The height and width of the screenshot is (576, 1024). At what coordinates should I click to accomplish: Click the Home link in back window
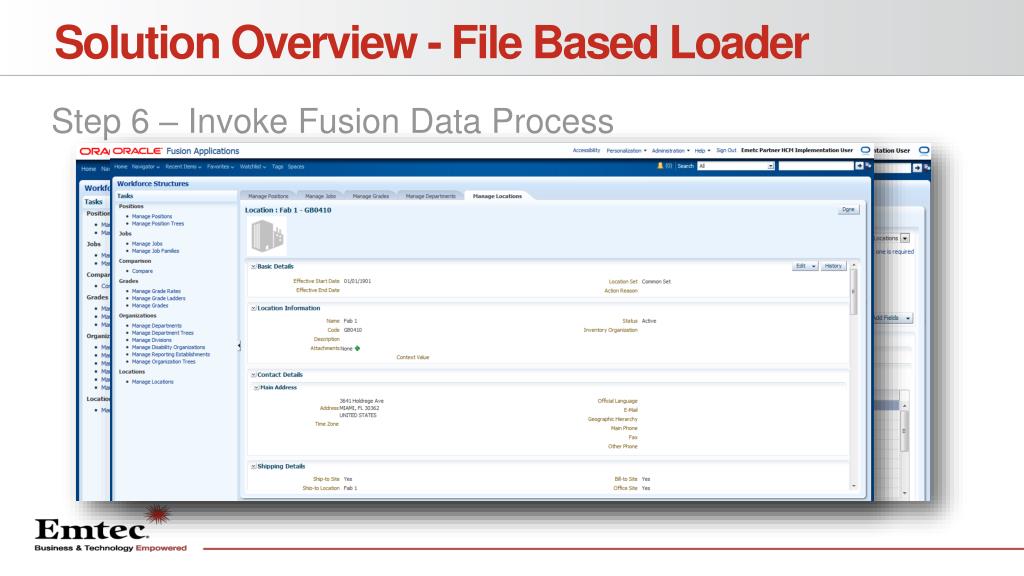[88, 168]
